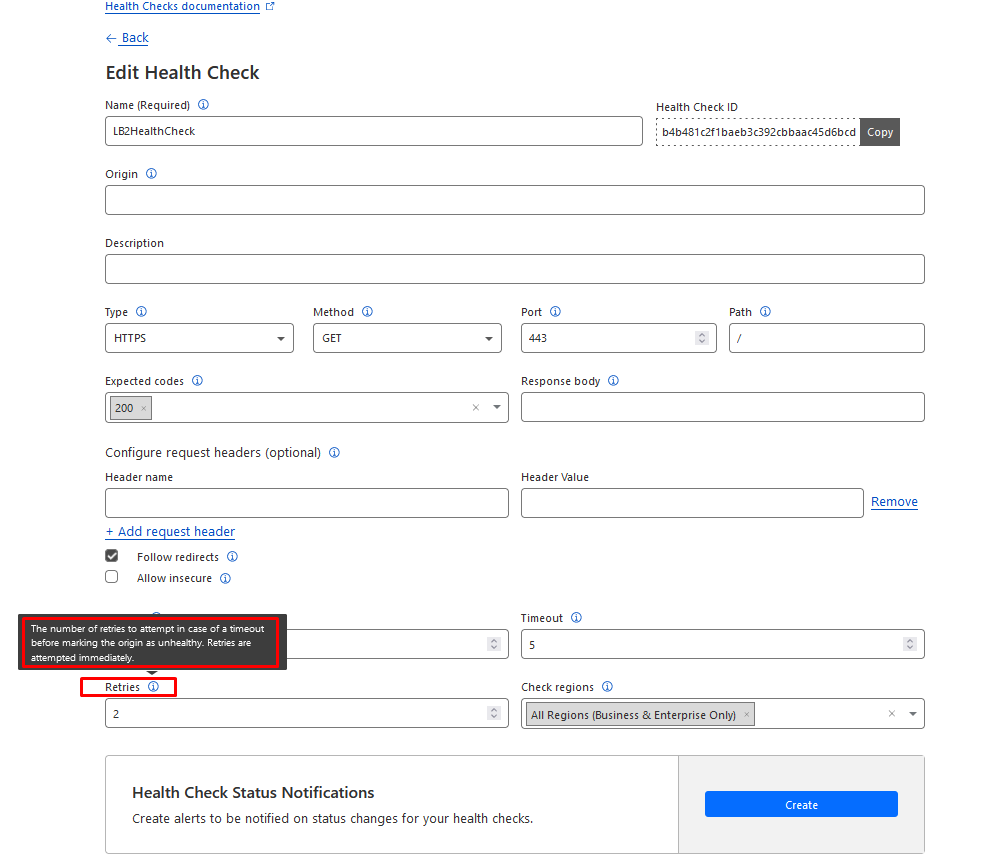985x861 pixels.
Task: Click the Expected codes info icon
Action: [197, 380]
